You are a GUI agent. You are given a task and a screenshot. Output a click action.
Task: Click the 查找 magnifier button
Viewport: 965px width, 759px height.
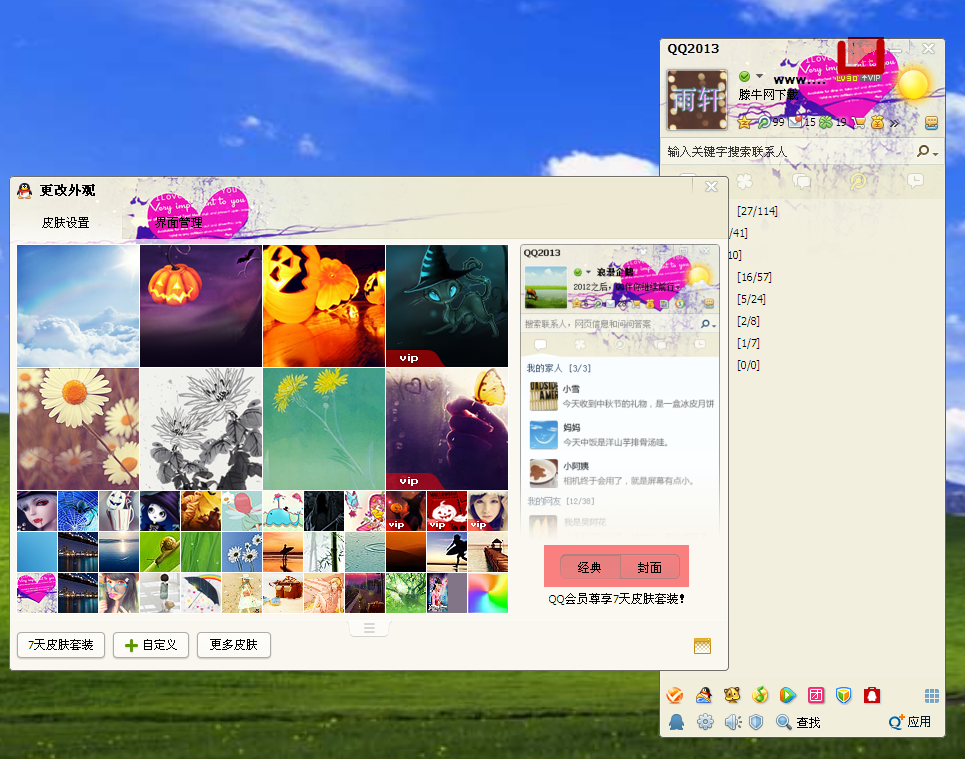(x=798, y=722)
